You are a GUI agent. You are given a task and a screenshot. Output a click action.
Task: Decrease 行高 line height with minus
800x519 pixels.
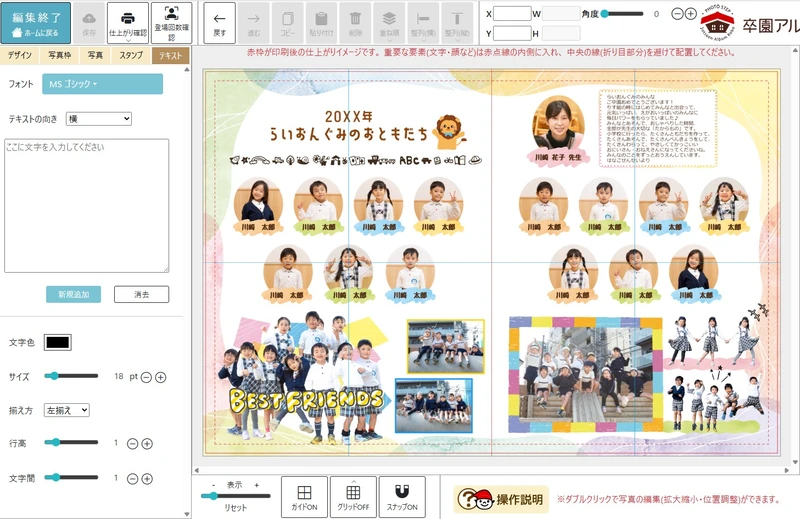(133, 443)
